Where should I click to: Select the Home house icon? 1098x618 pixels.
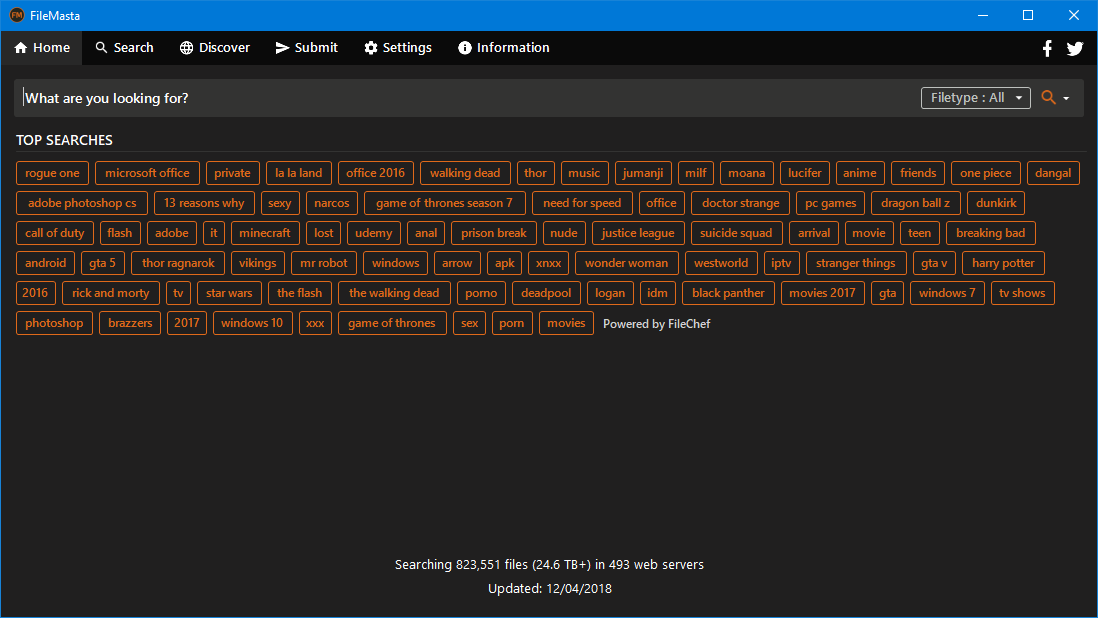tap(18, 47)
